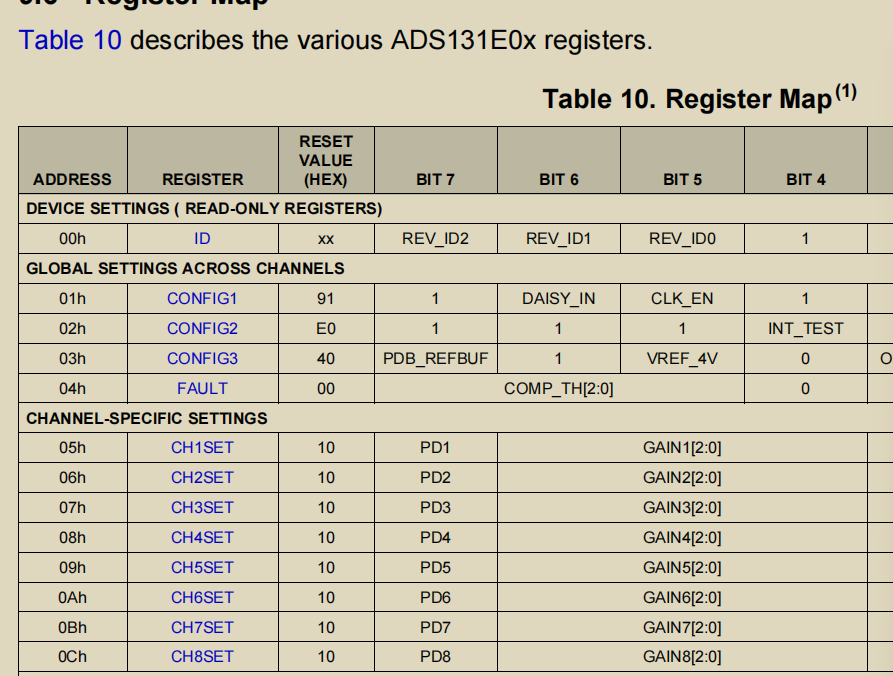This screenshot has height=676, width=893.
Task: Open the ID register link
Action: (202, 239)
